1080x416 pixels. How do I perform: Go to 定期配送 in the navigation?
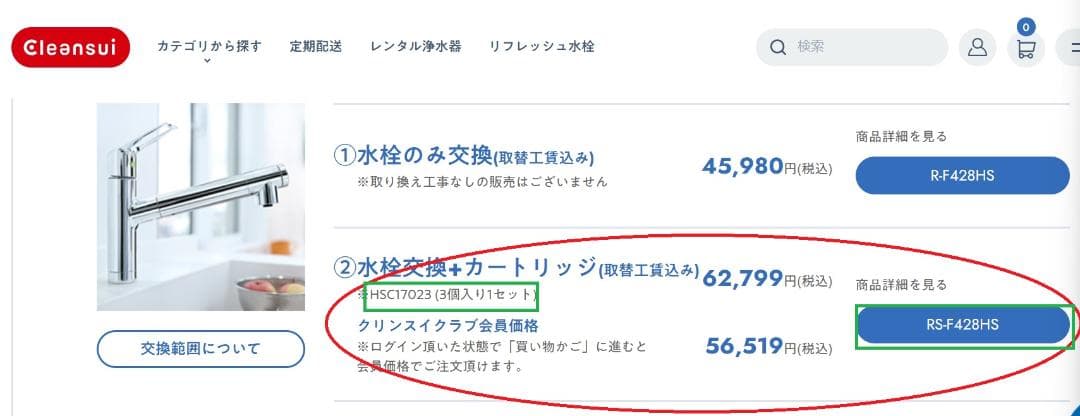316,46
